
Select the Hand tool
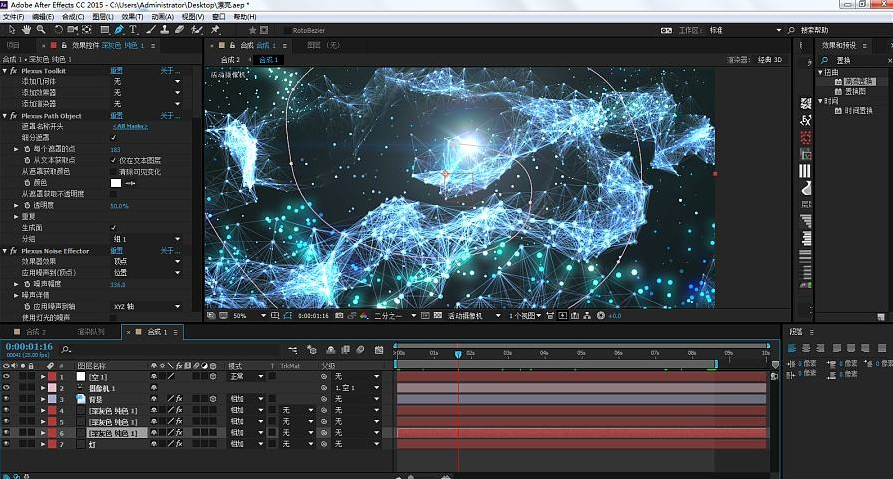click(26, 30)
